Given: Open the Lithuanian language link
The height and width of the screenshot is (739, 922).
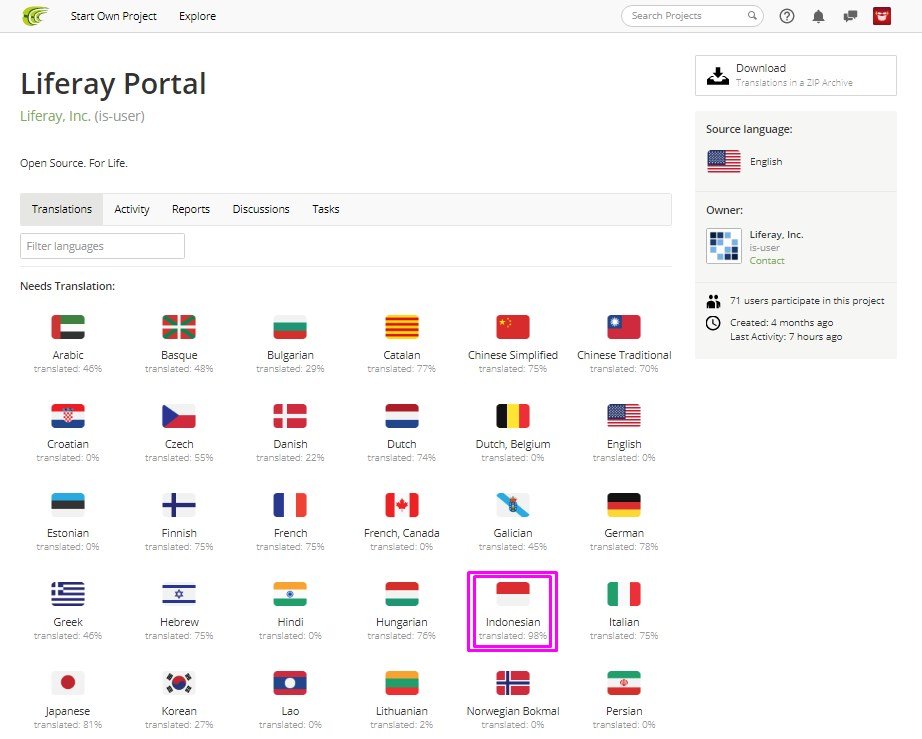Looking at the screenshot, I should click(402, 711).
